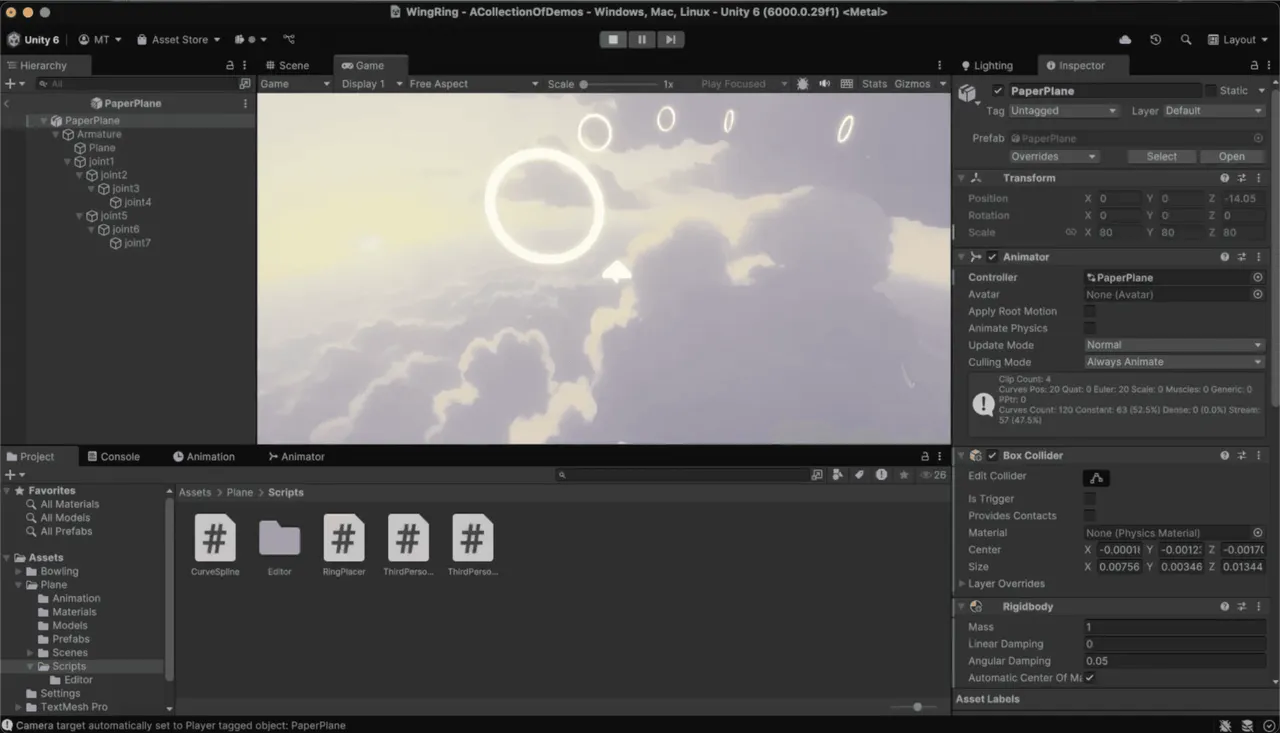Viewport: 1280px width, 733px height.
Task: Select joint7 in the Hierarchy
Action: pyautogui.click(x=137, y=243)
